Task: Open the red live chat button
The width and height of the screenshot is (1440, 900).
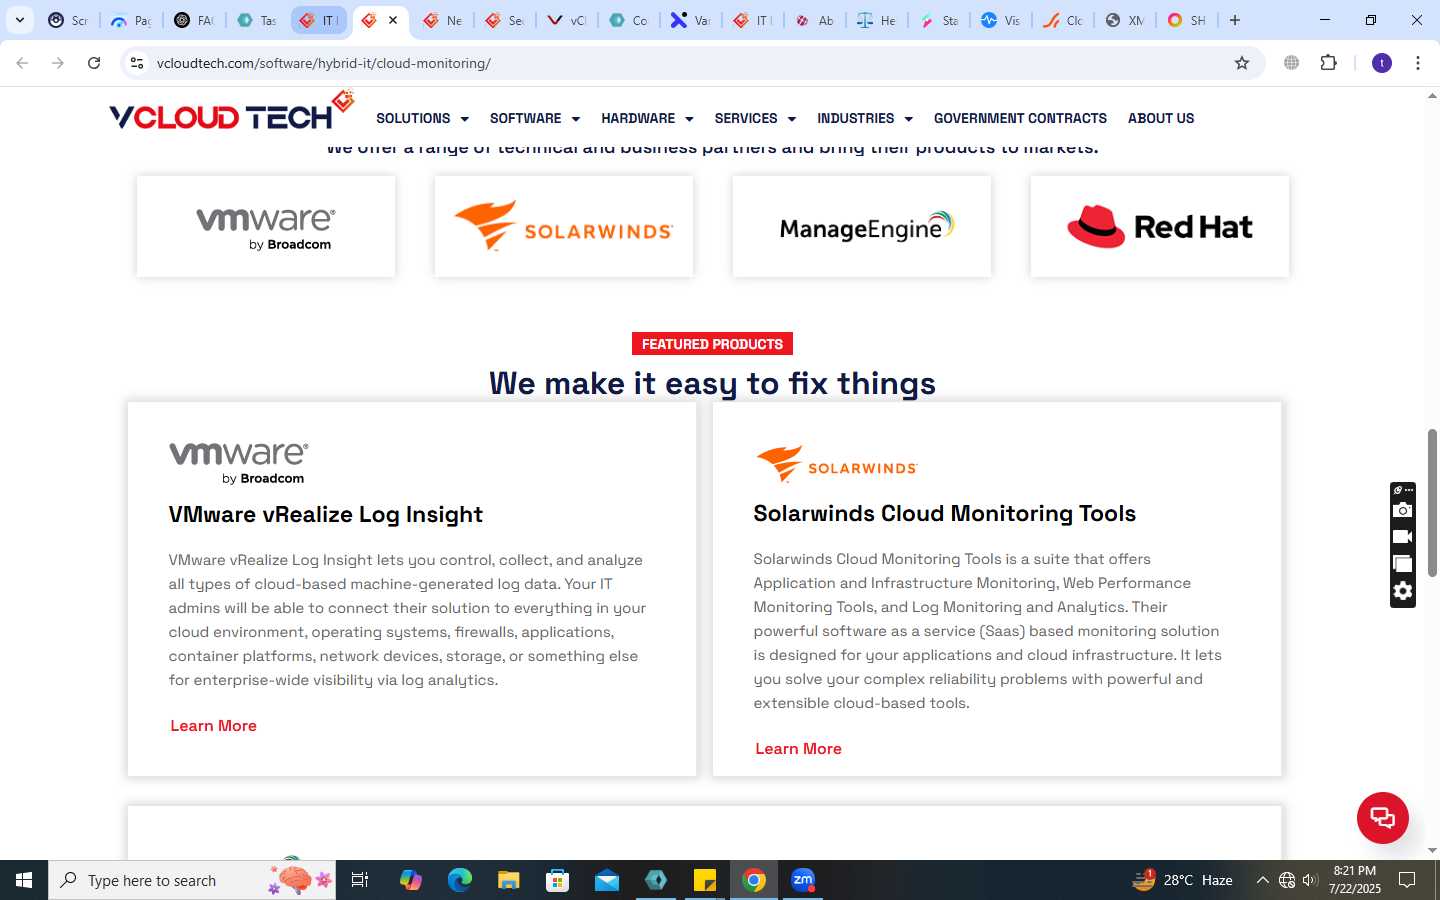Action: click(1382, 817)
